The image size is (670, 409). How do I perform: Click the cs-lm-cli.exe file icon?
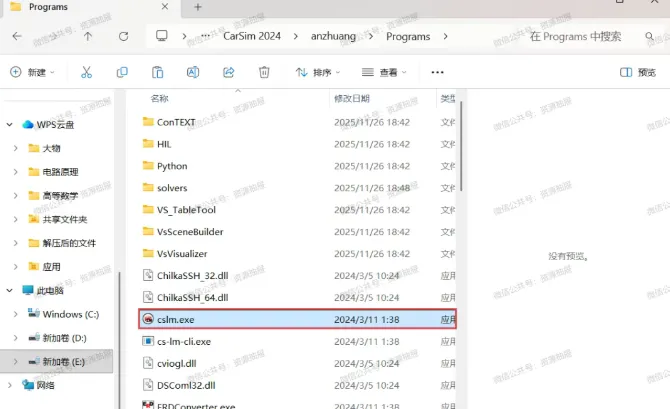148,341
